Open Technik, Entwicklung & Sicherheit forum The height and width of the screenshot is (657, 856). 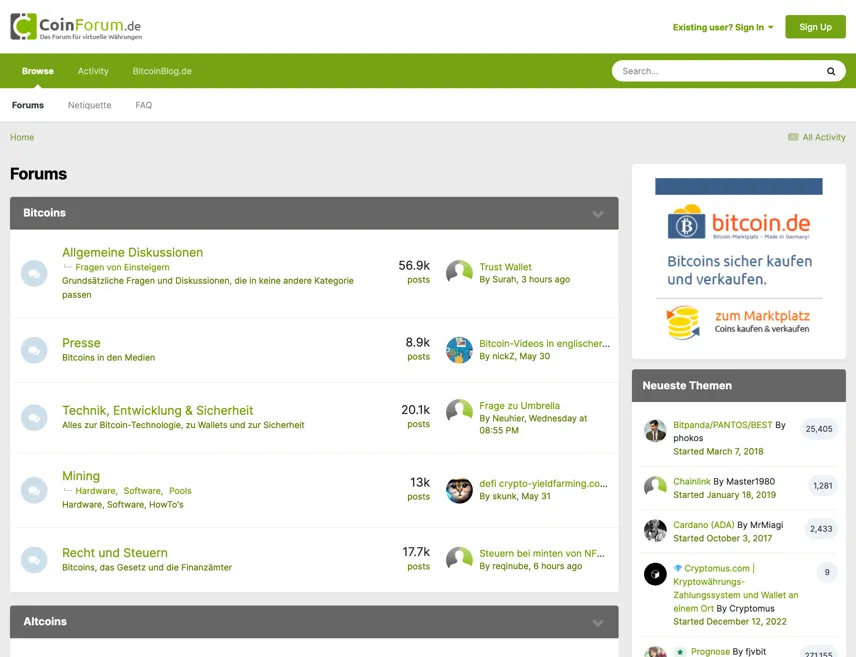coord(157,410)
